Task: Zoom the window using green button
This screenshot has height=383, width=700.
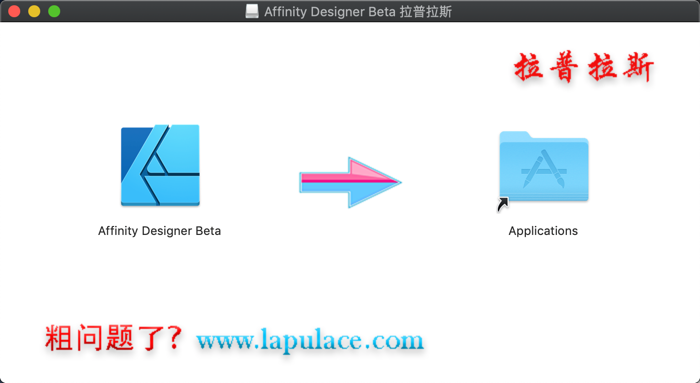Action: [x=54, y=11]
